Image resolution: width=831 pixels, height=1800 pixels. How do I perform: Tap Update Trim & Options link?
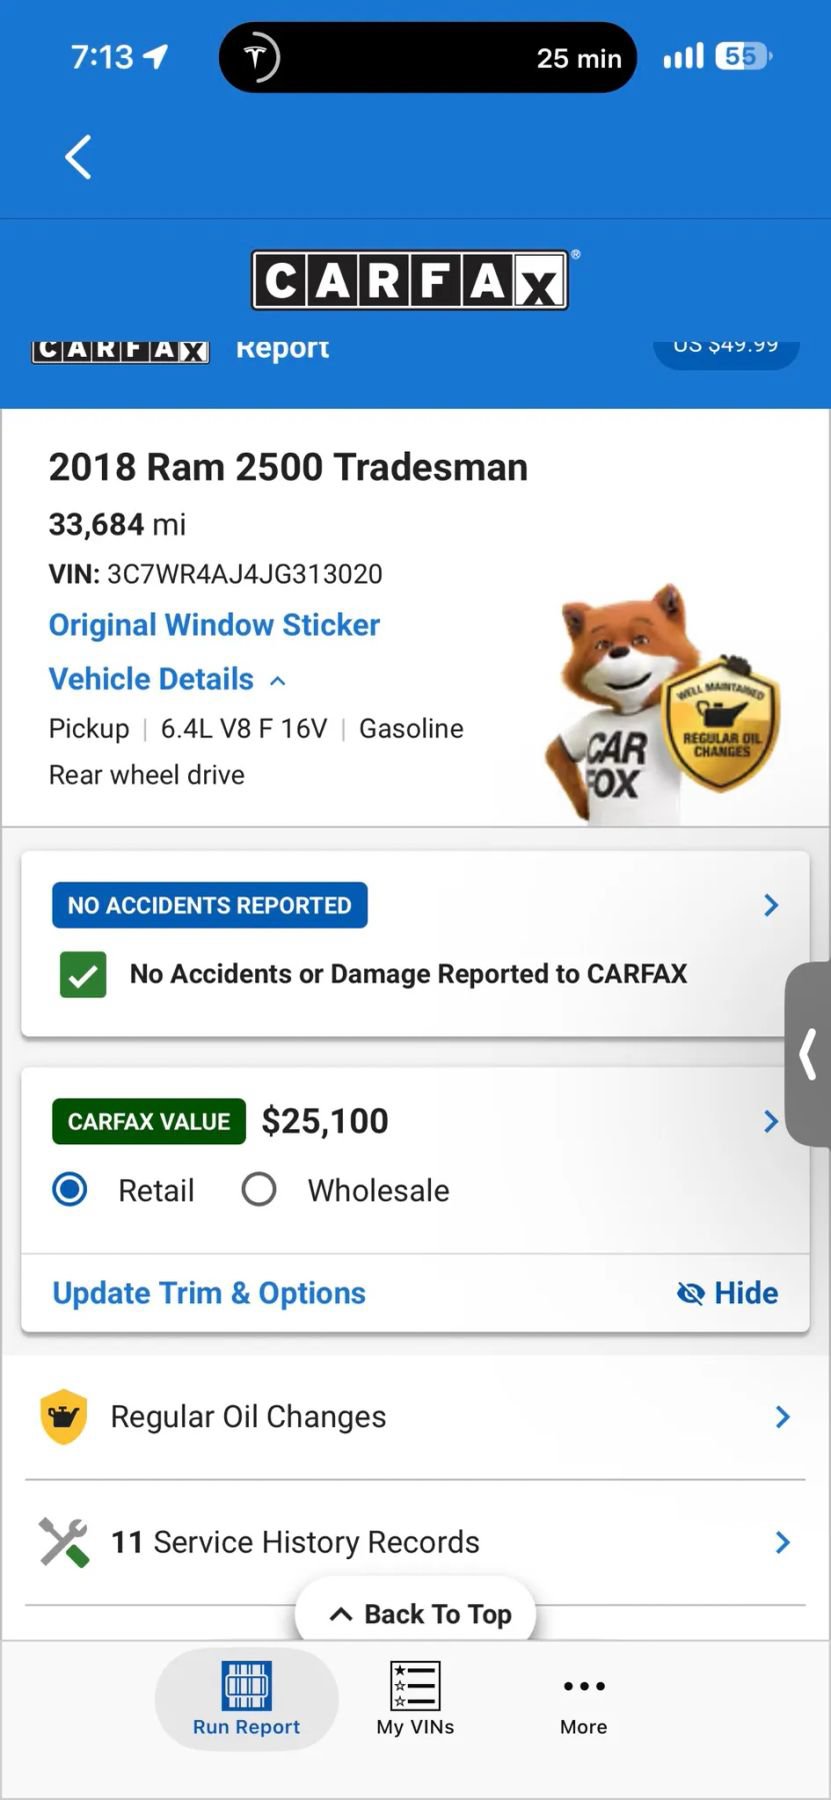(209, 1293)
